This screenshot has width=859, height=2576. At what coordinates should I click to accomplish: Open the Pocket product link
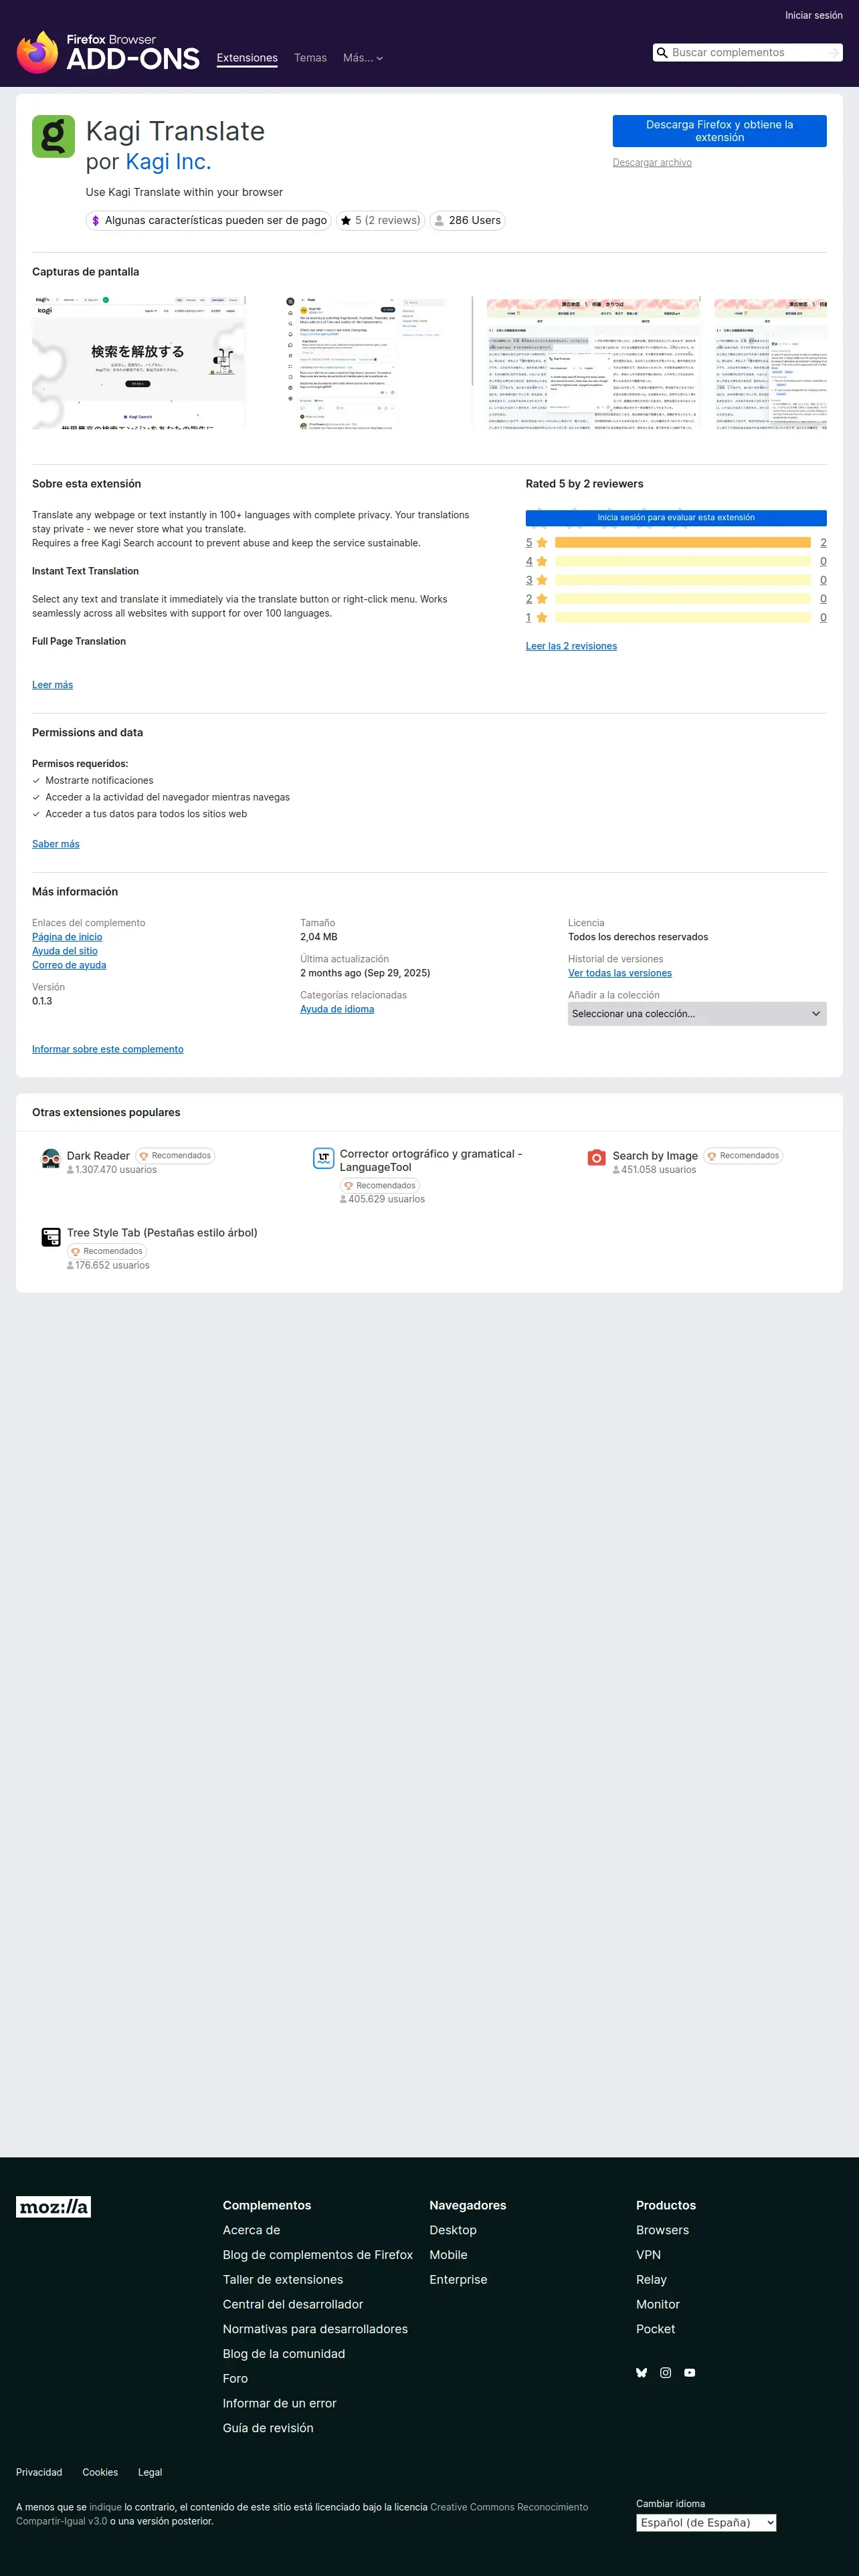(655, 2329)
